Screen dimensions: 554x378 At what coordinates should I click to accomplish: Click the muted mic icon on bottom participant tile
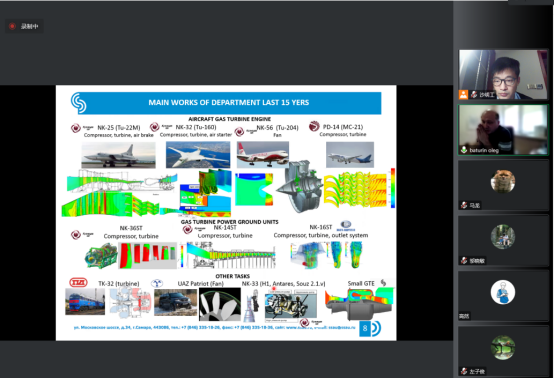point(464,371)
